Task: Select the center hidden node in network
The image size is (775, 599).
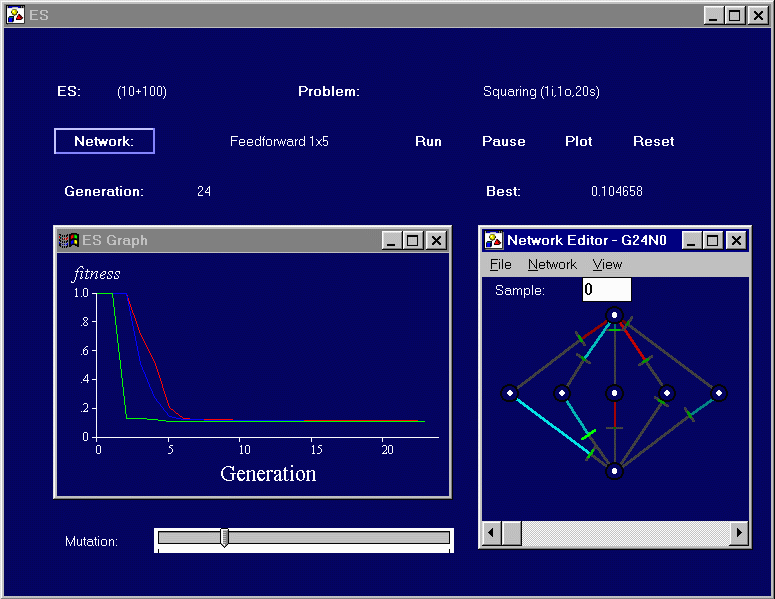Action: click(615, 394)
